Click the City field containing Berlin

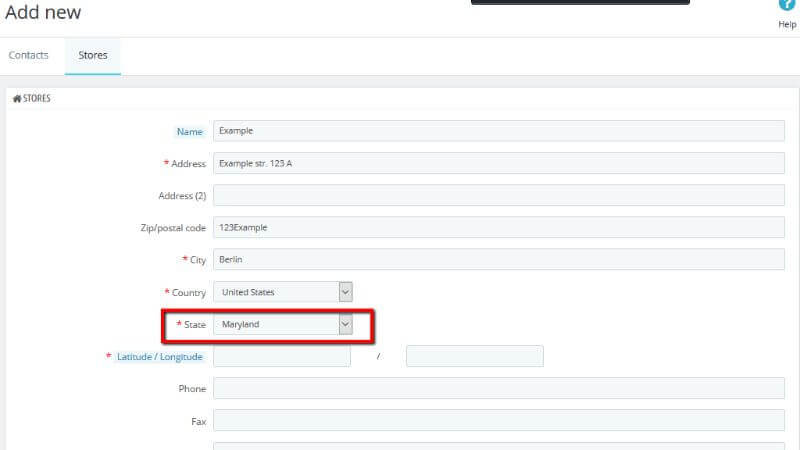tap(498, 260)
